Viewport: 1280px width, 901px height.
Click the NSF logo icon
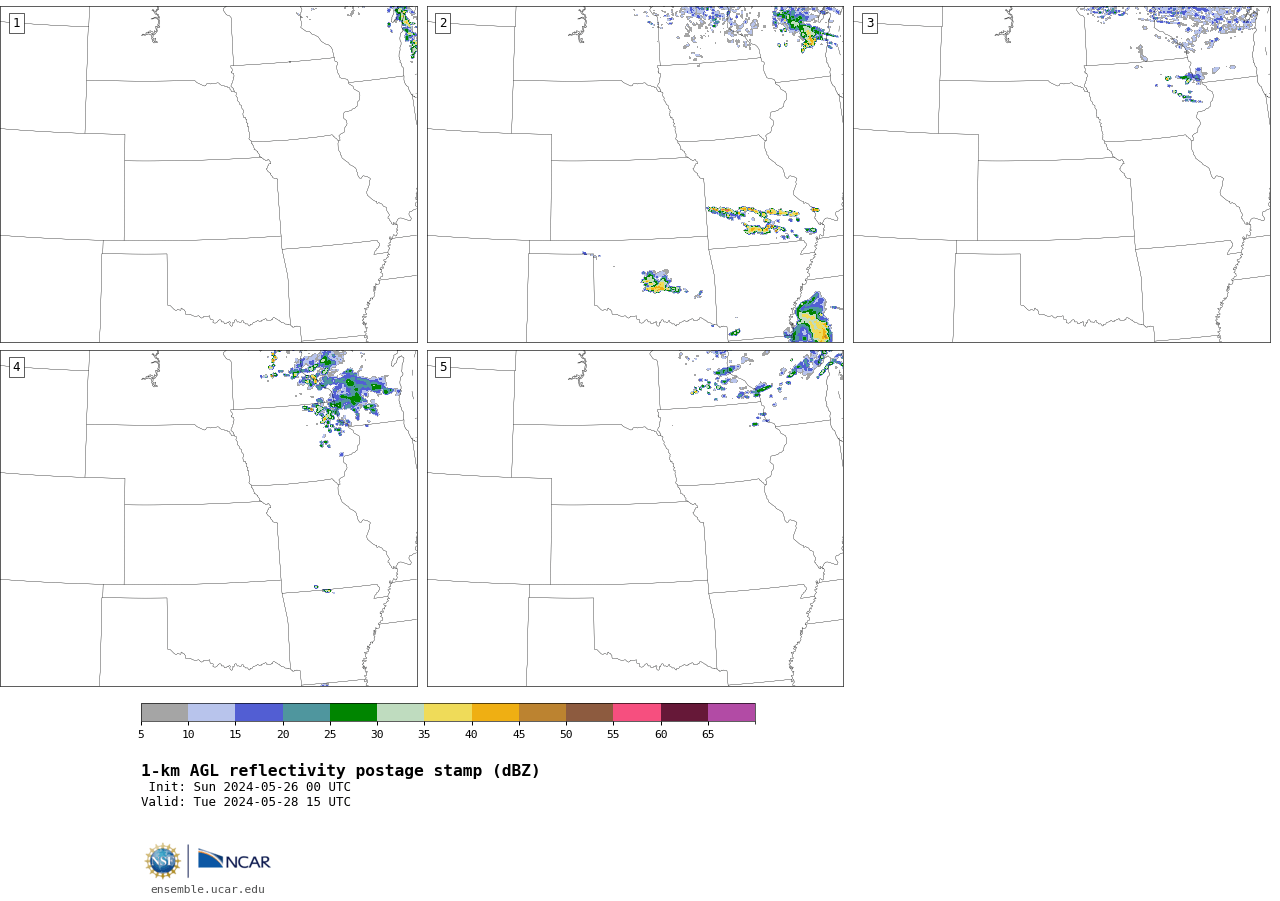point(162,861)
